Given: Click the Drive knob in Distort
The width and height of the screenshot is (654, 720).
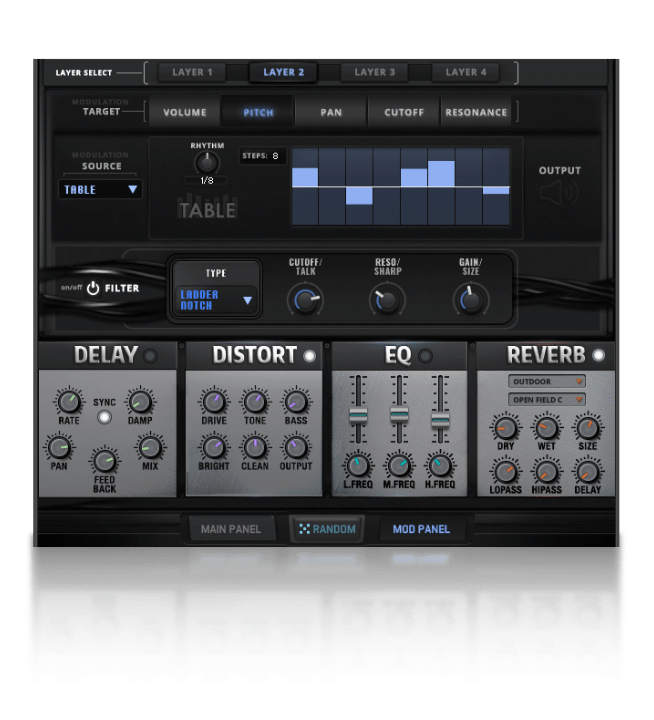Looking at the screenshot, I should [x=214, y=402].
